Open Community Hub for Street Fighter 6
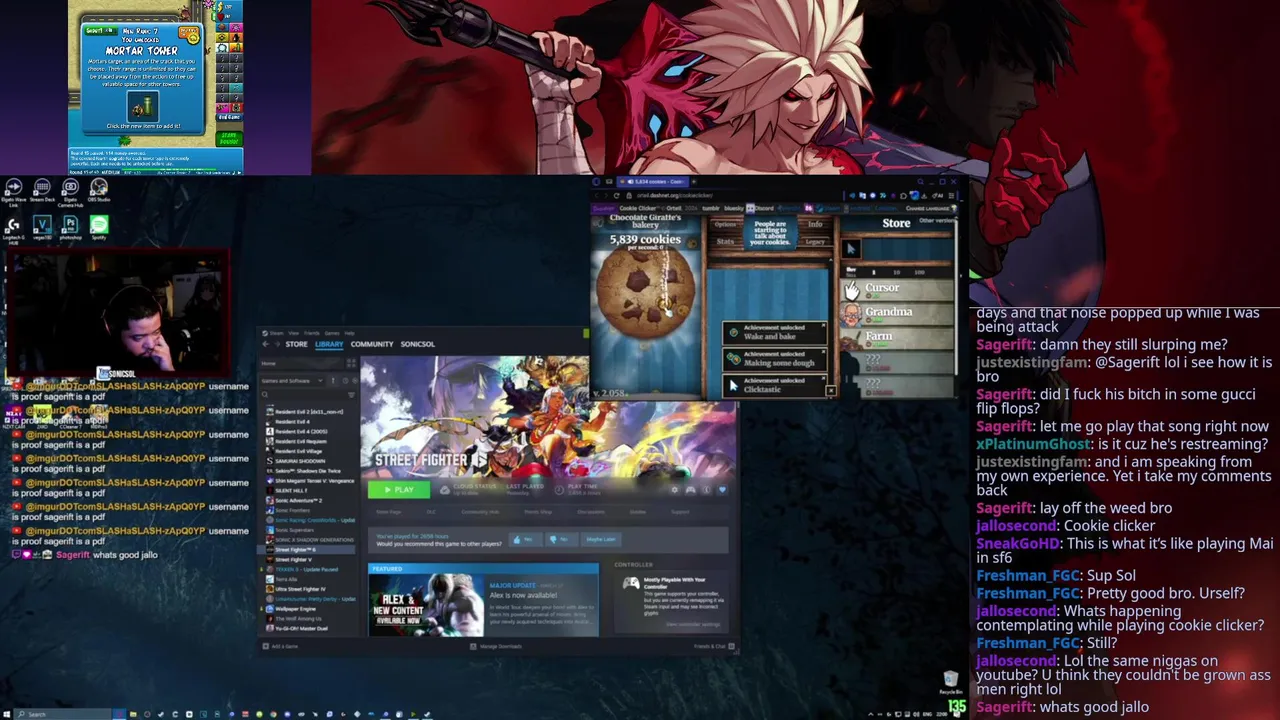The image size is (1280, 720). coord(481,512)
